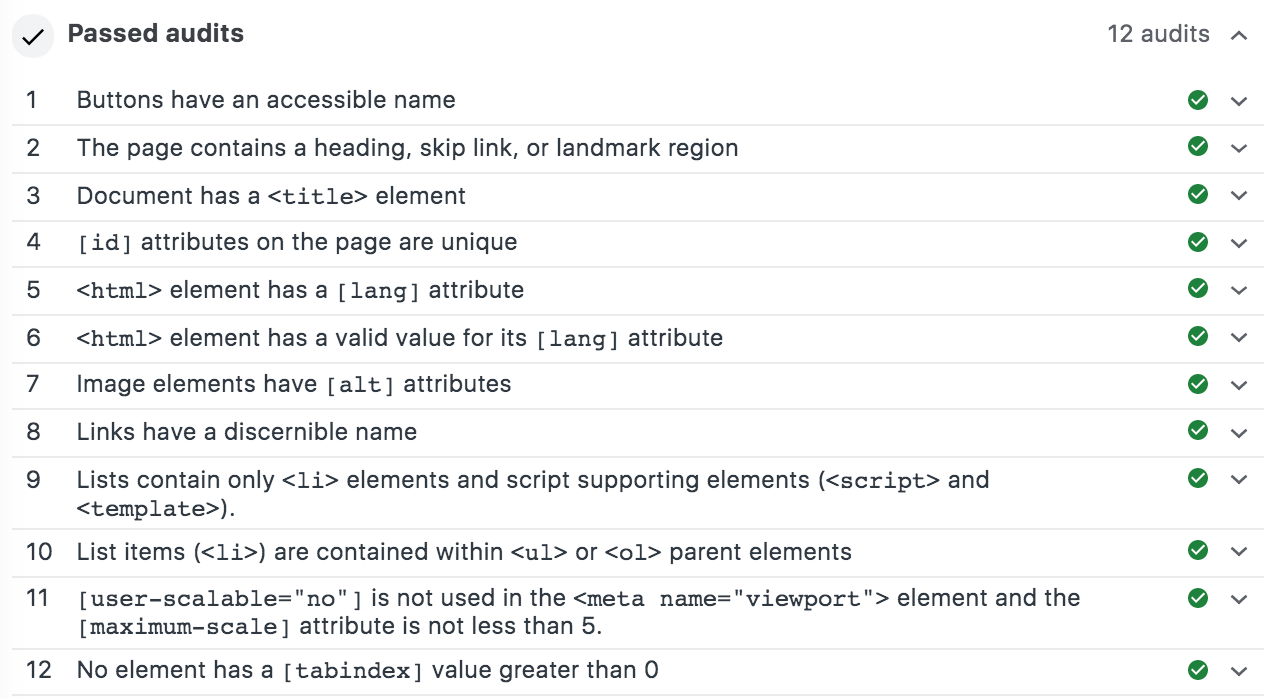The image size is (1276, 698).
Task: Click green check icon for unique id audit
Action: coord(1197,242)
